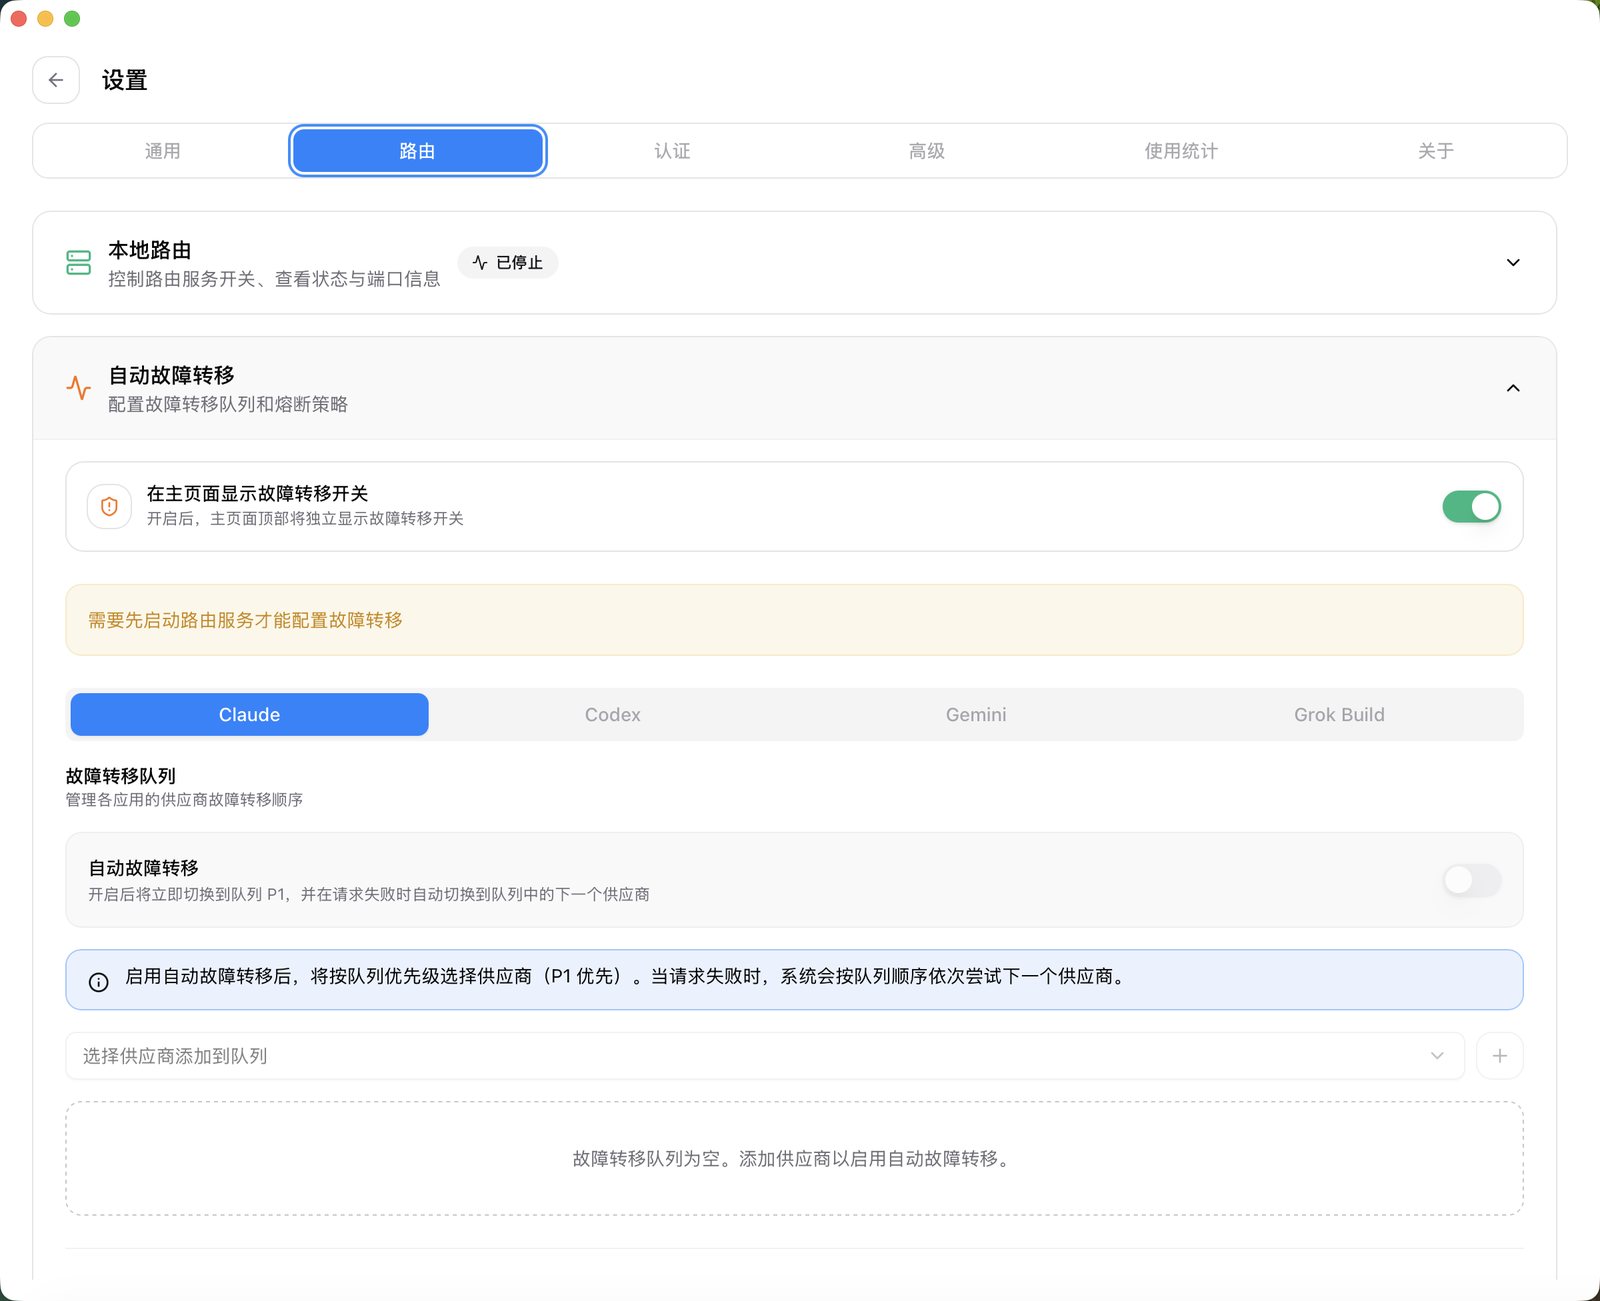
Task: Click the plus button to add supplier
Action: pos(1499,1056)
